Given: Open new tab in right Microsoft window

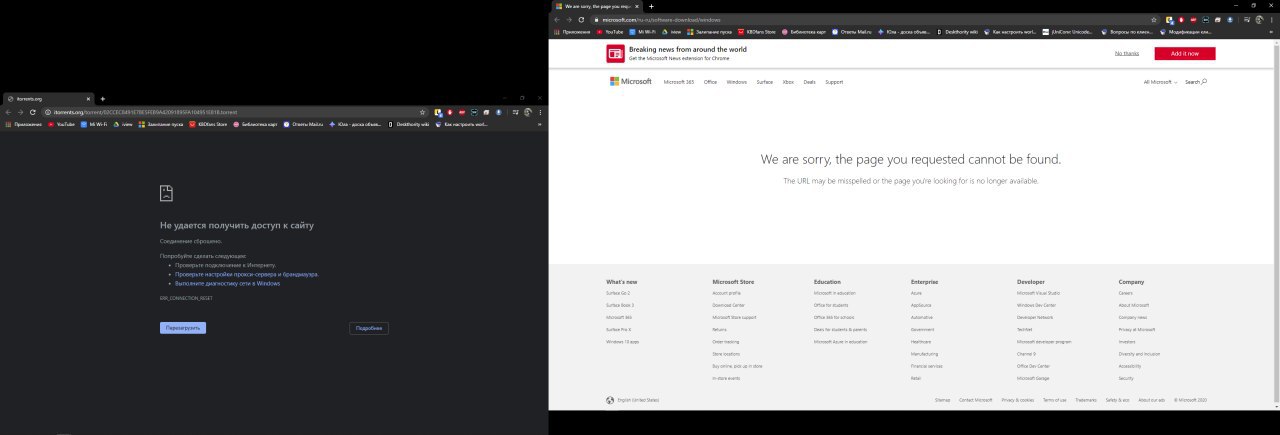Looking at the screenshot, I should (x=651, y=6).
